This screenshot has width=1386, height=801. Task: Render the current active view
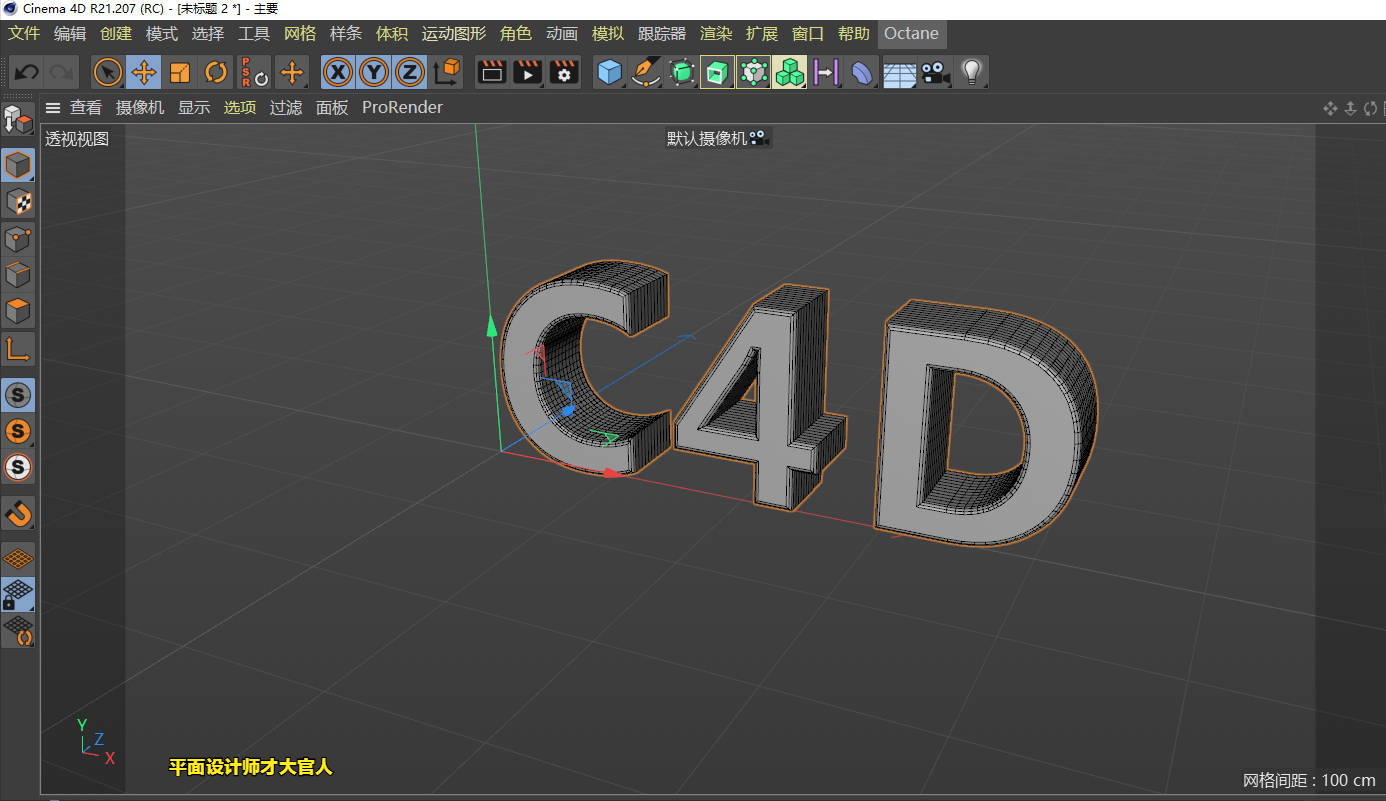tap(492, 72)
